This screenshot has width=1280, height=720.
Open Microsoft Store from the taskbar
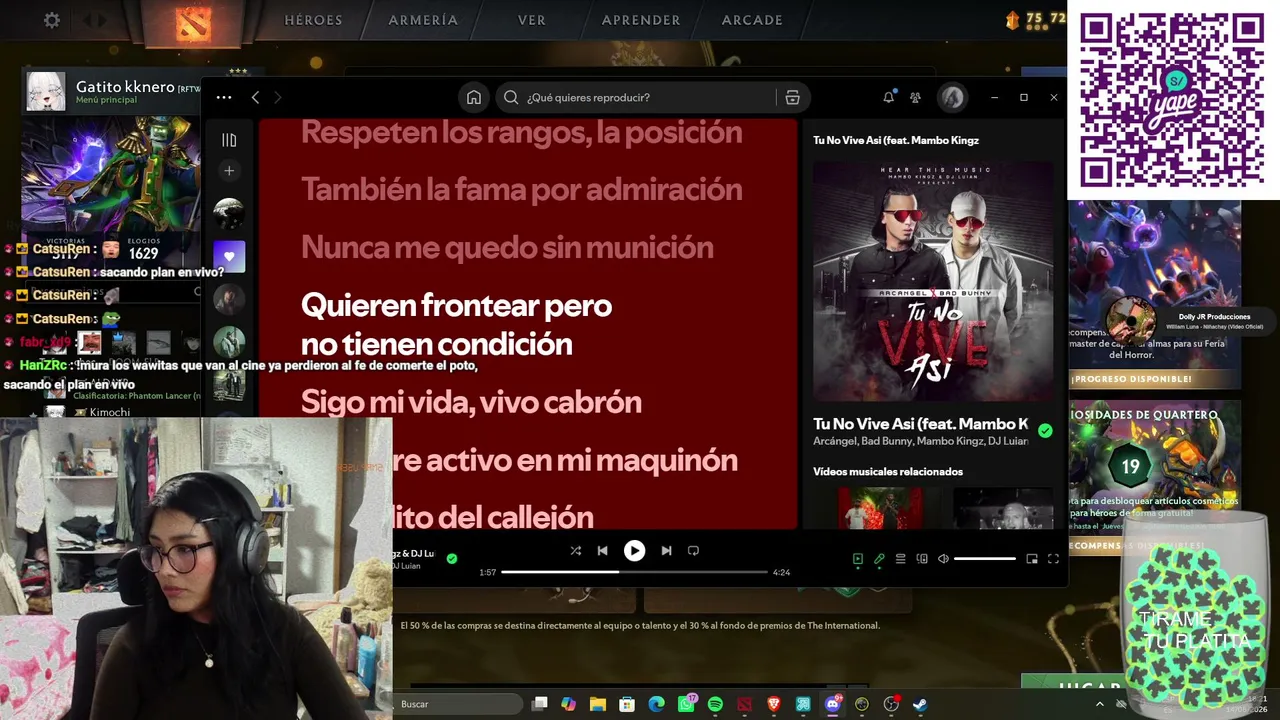(x=627, y=704)
